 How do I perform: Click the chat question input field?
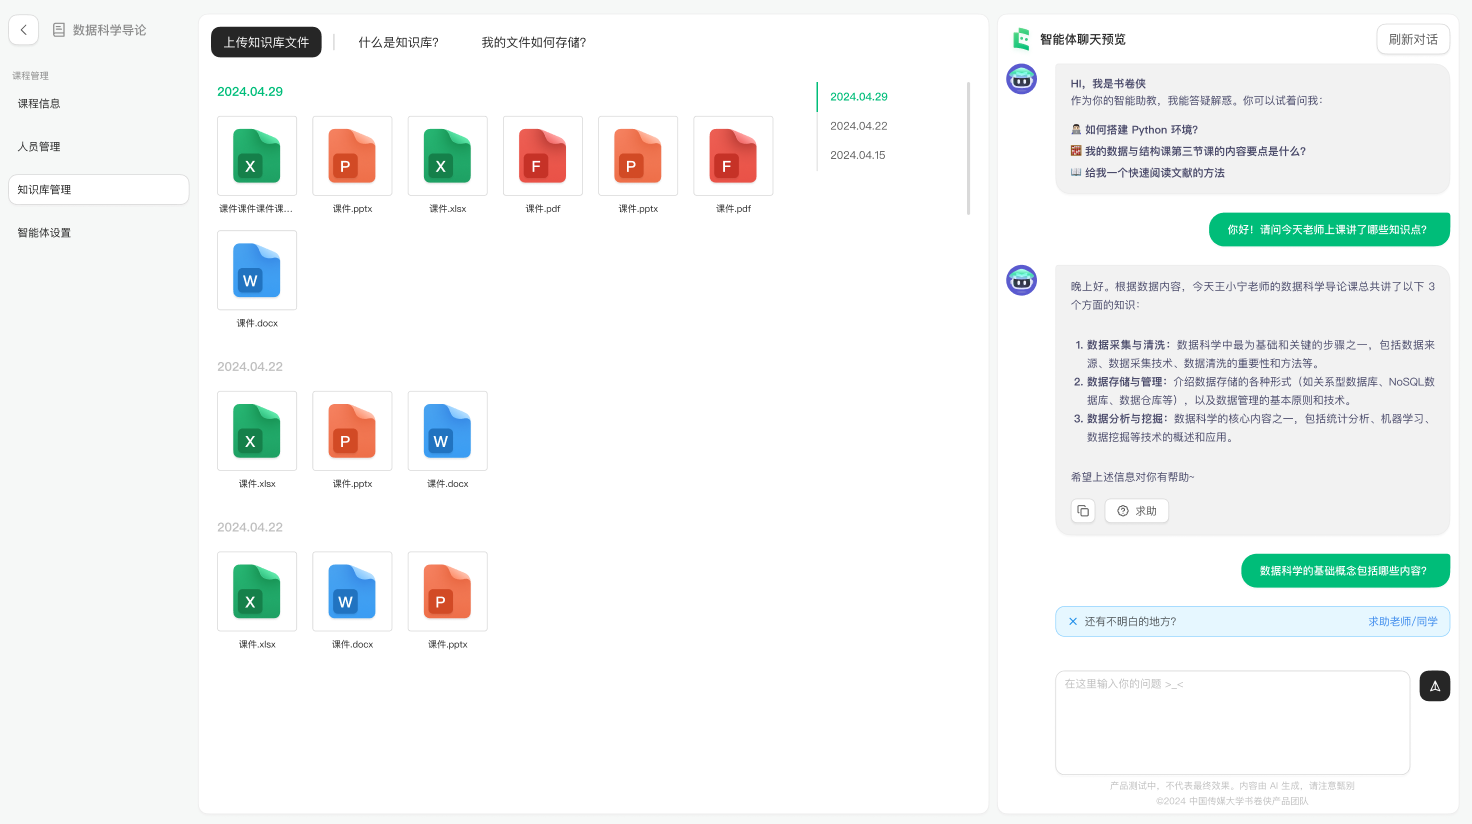1232,722
